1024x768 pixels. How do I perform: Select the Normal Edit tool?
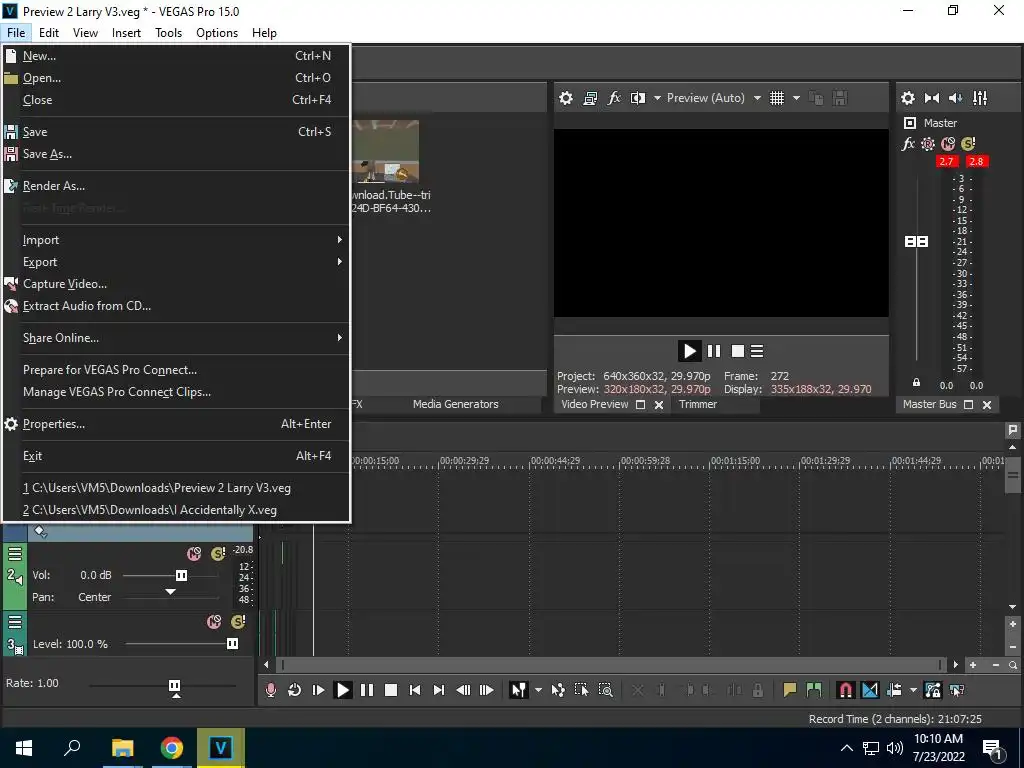(x=519, y=690)
